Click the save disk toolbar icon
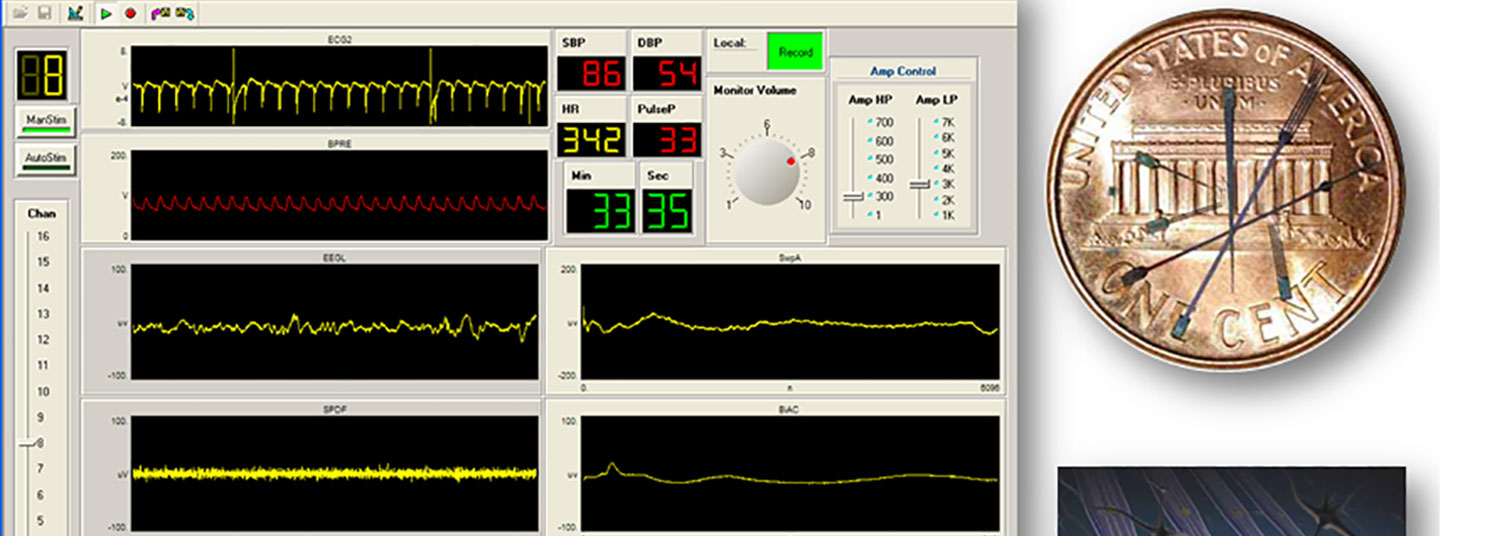The image size is (1500, 536). click(44, 13)
